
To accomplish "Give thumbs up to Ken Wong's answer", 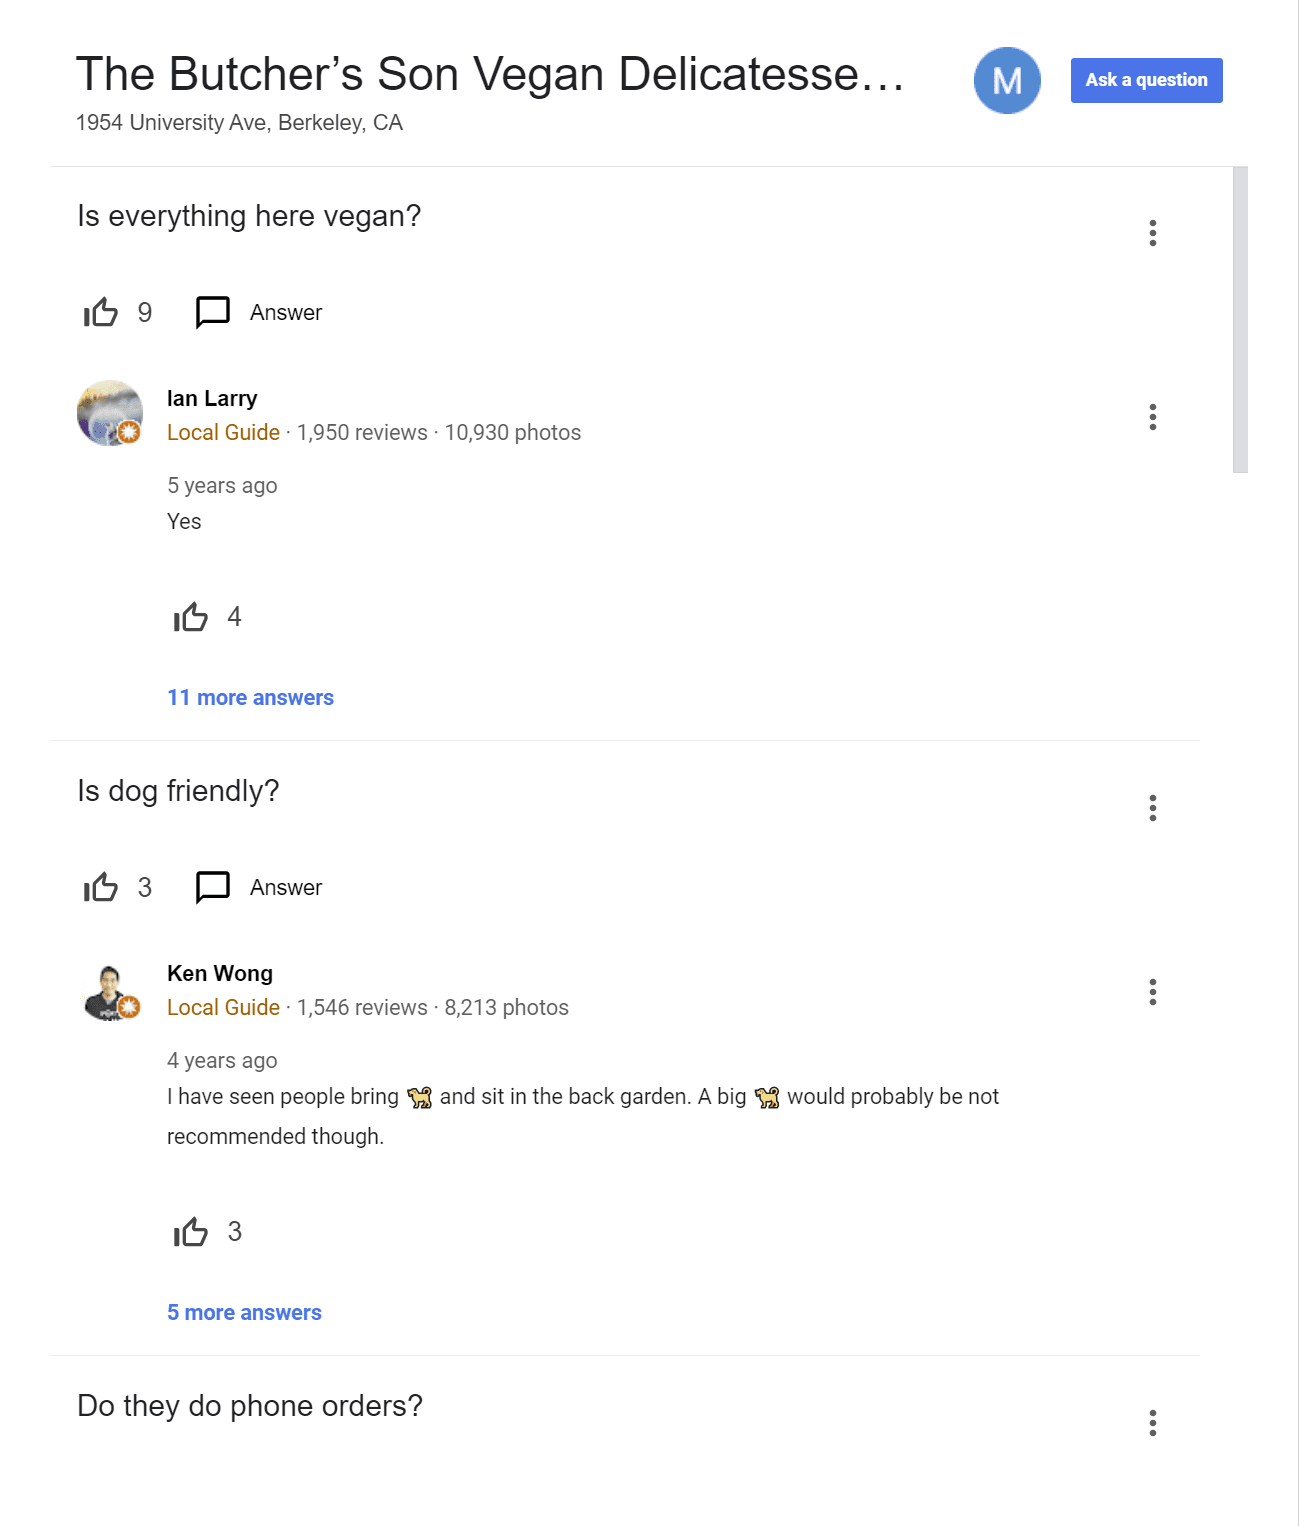I will [x=191, y=1232].
